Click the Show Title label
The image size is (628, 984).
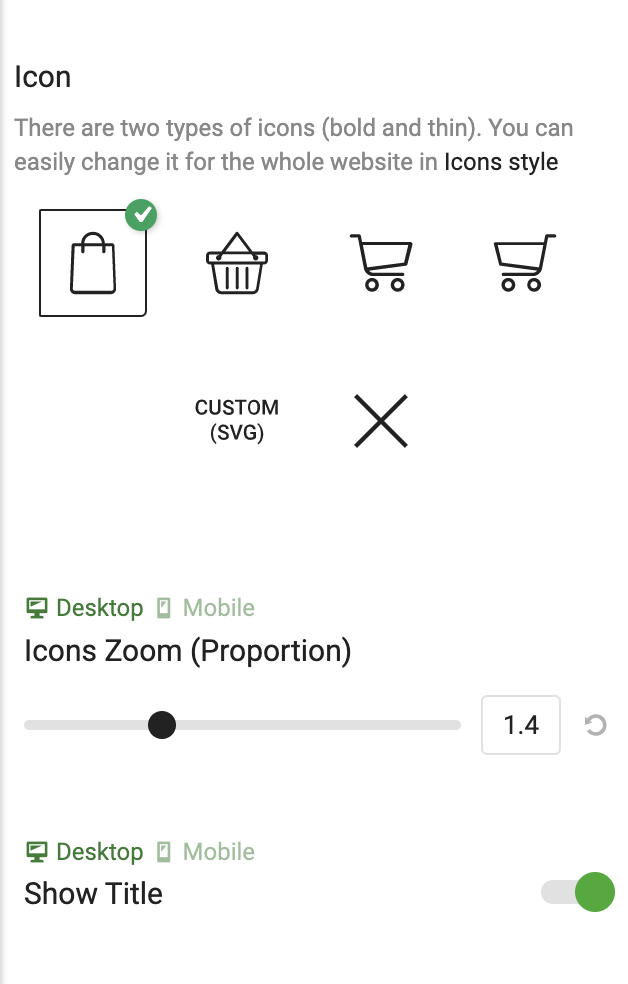pos(93,893)
